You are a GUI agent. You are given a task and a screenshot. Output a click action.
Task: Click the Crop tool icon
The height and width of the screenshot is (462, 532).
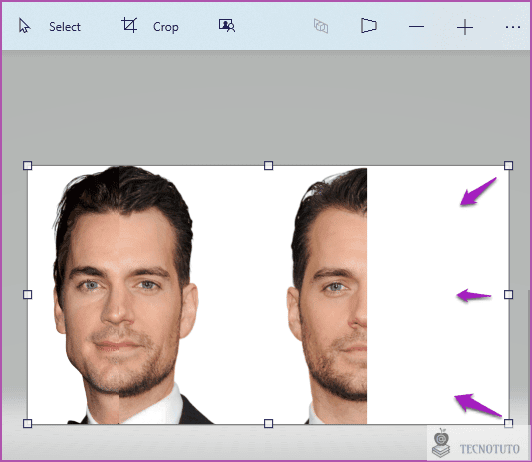(129, 25)
